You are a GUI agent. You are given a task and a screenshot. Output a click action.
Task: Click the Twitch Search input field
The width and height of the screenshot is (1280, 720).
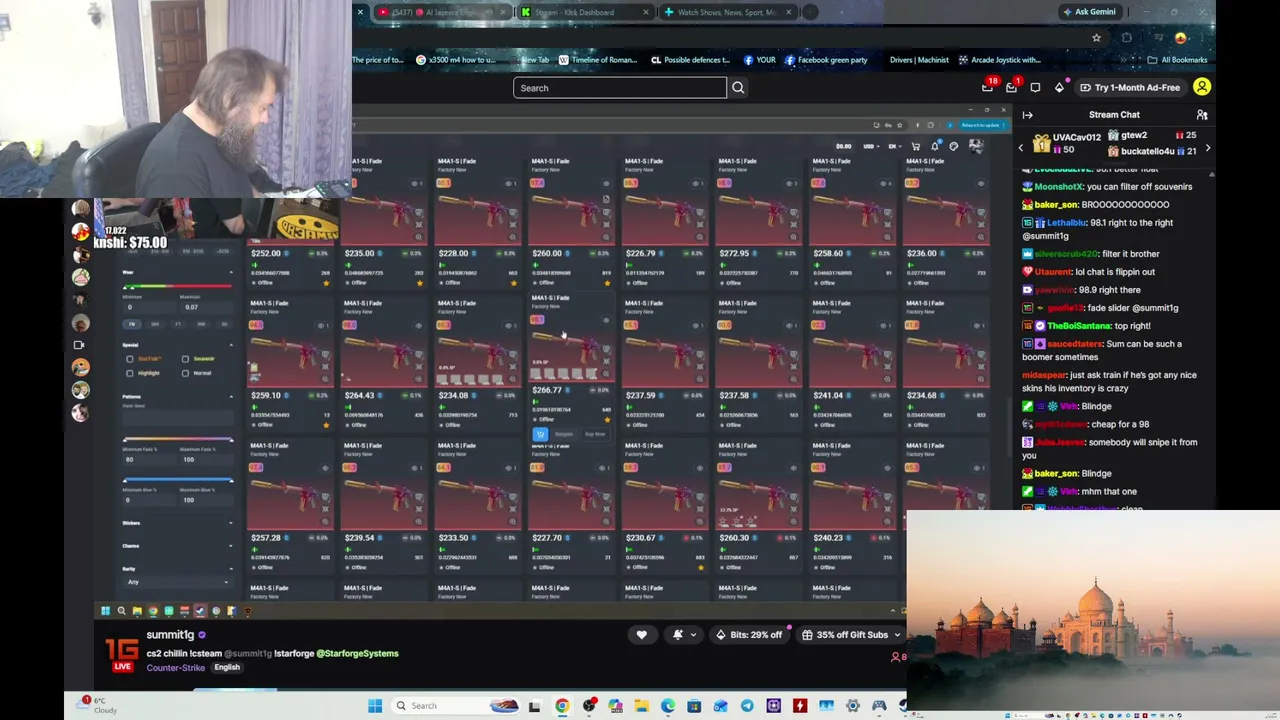pyautogui.click(x=620, y=88)
